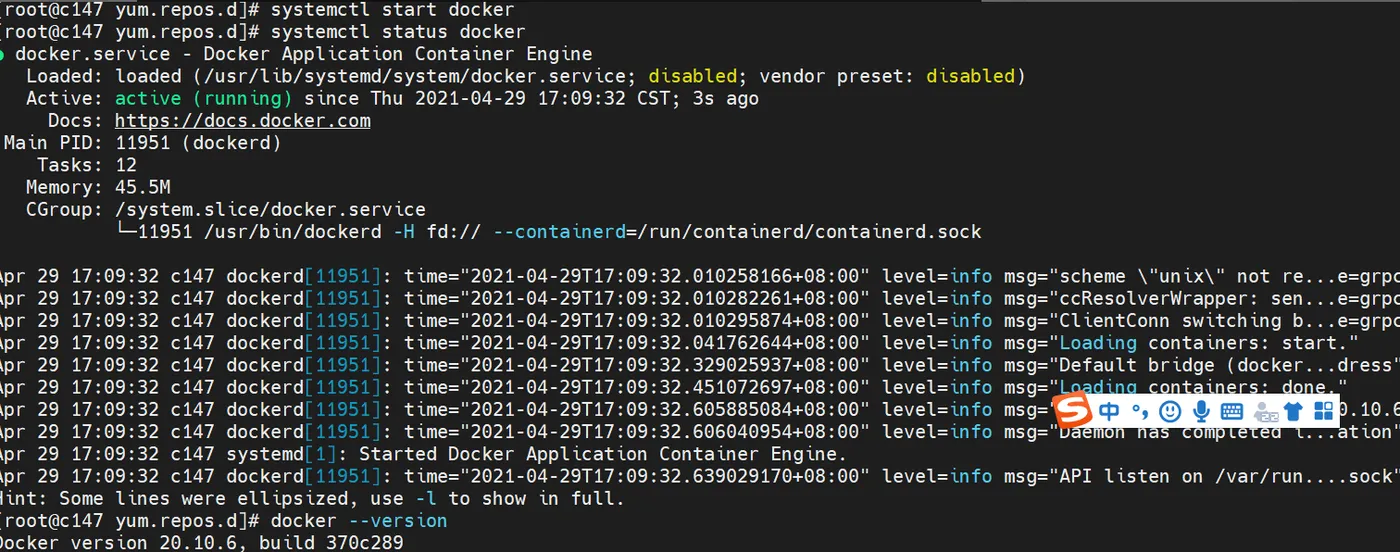Click the Main PID "11951 (dockerd)" value

click(198, 143)
